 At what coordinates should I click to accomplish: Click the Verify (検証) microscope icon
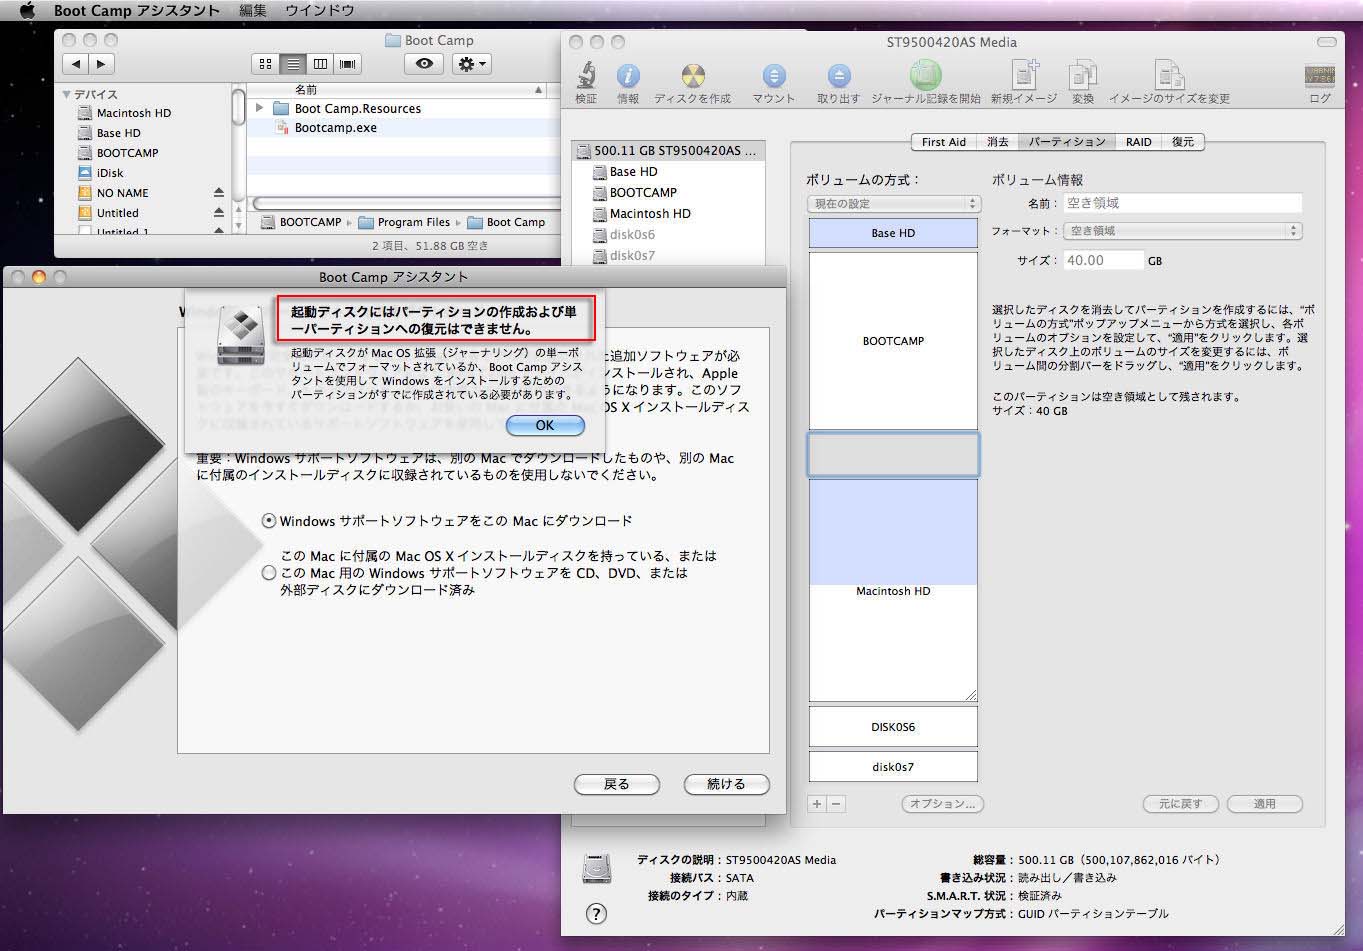pos(586,75)
